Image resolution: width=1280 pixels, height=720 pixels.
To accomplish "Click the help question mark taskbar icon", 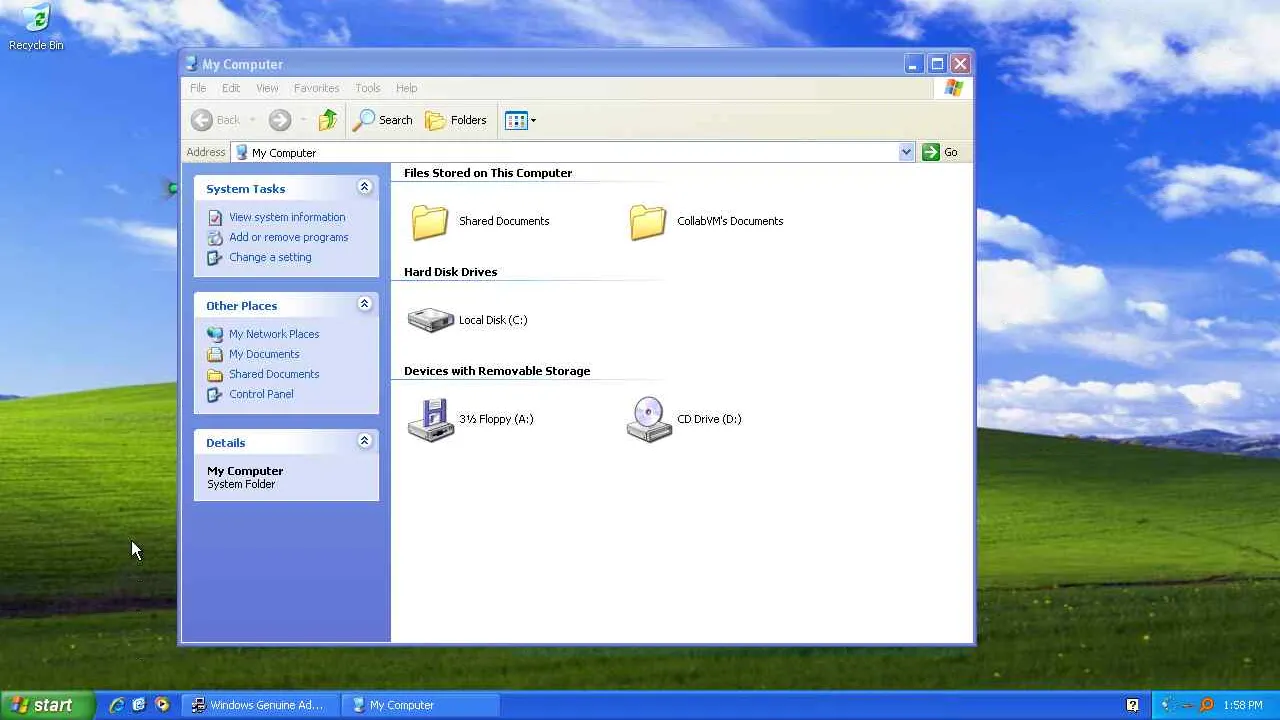I will [1132, 705].
